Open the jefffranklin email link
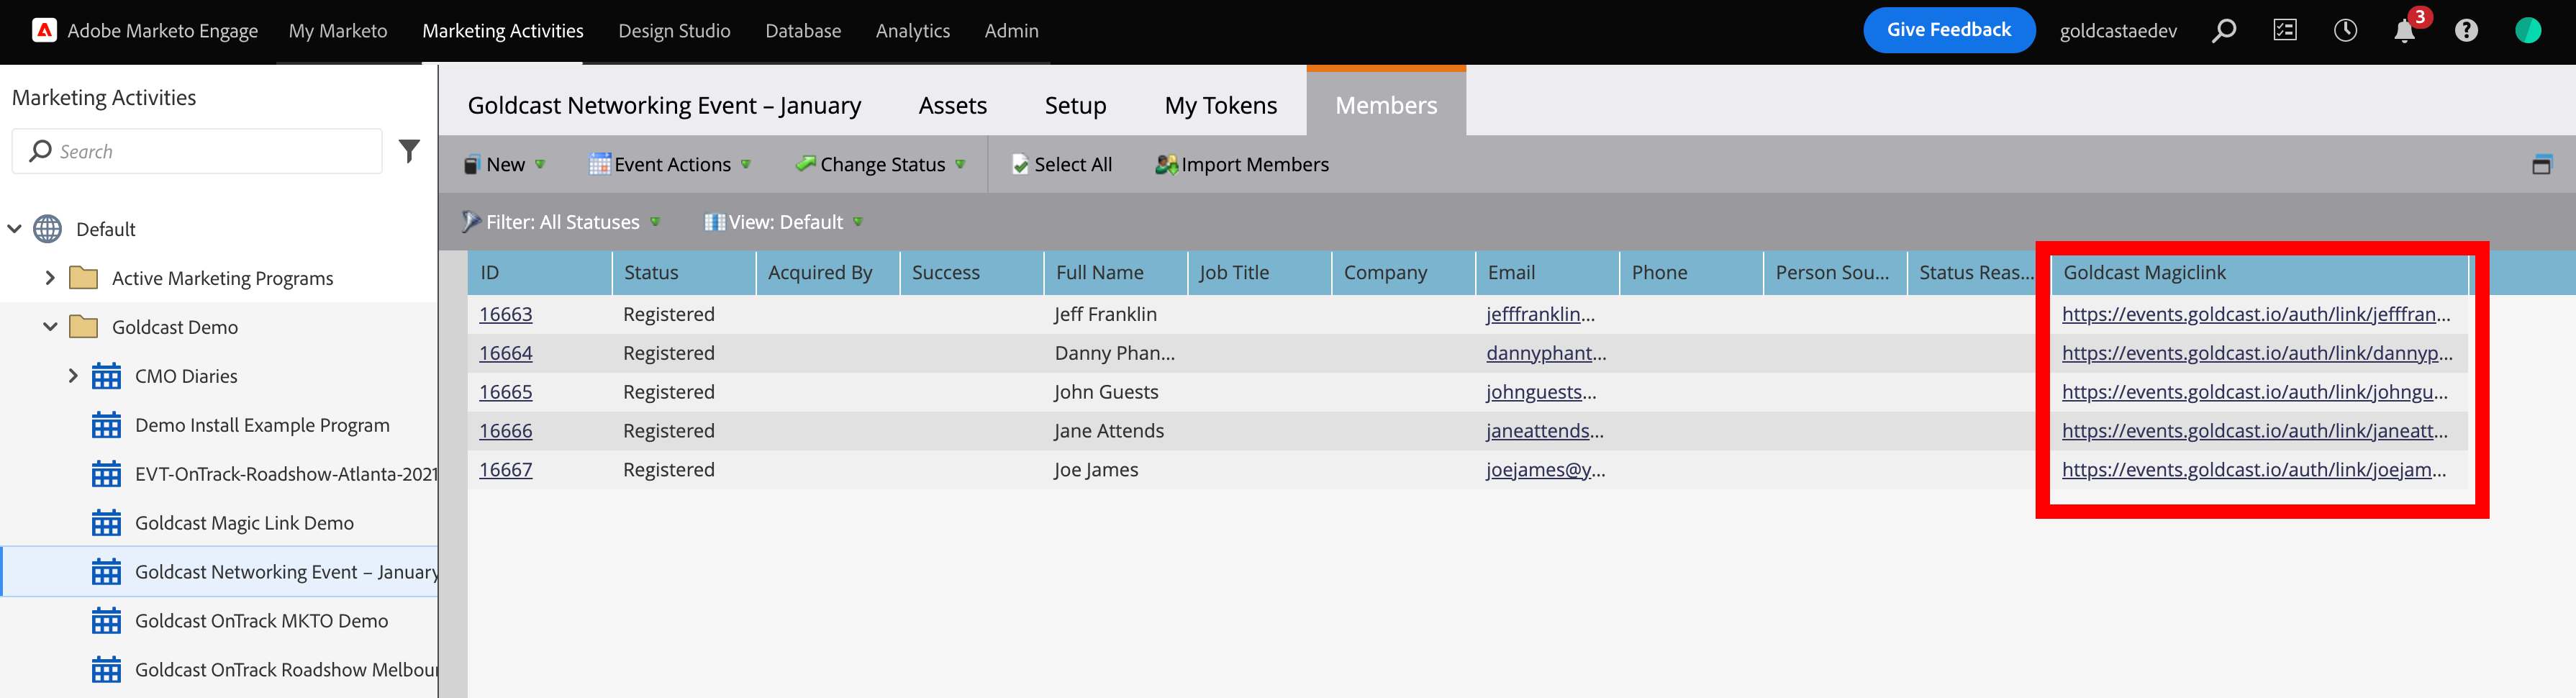Image resolution: width=2576 pixels, height=698 pixels. 1540,314
